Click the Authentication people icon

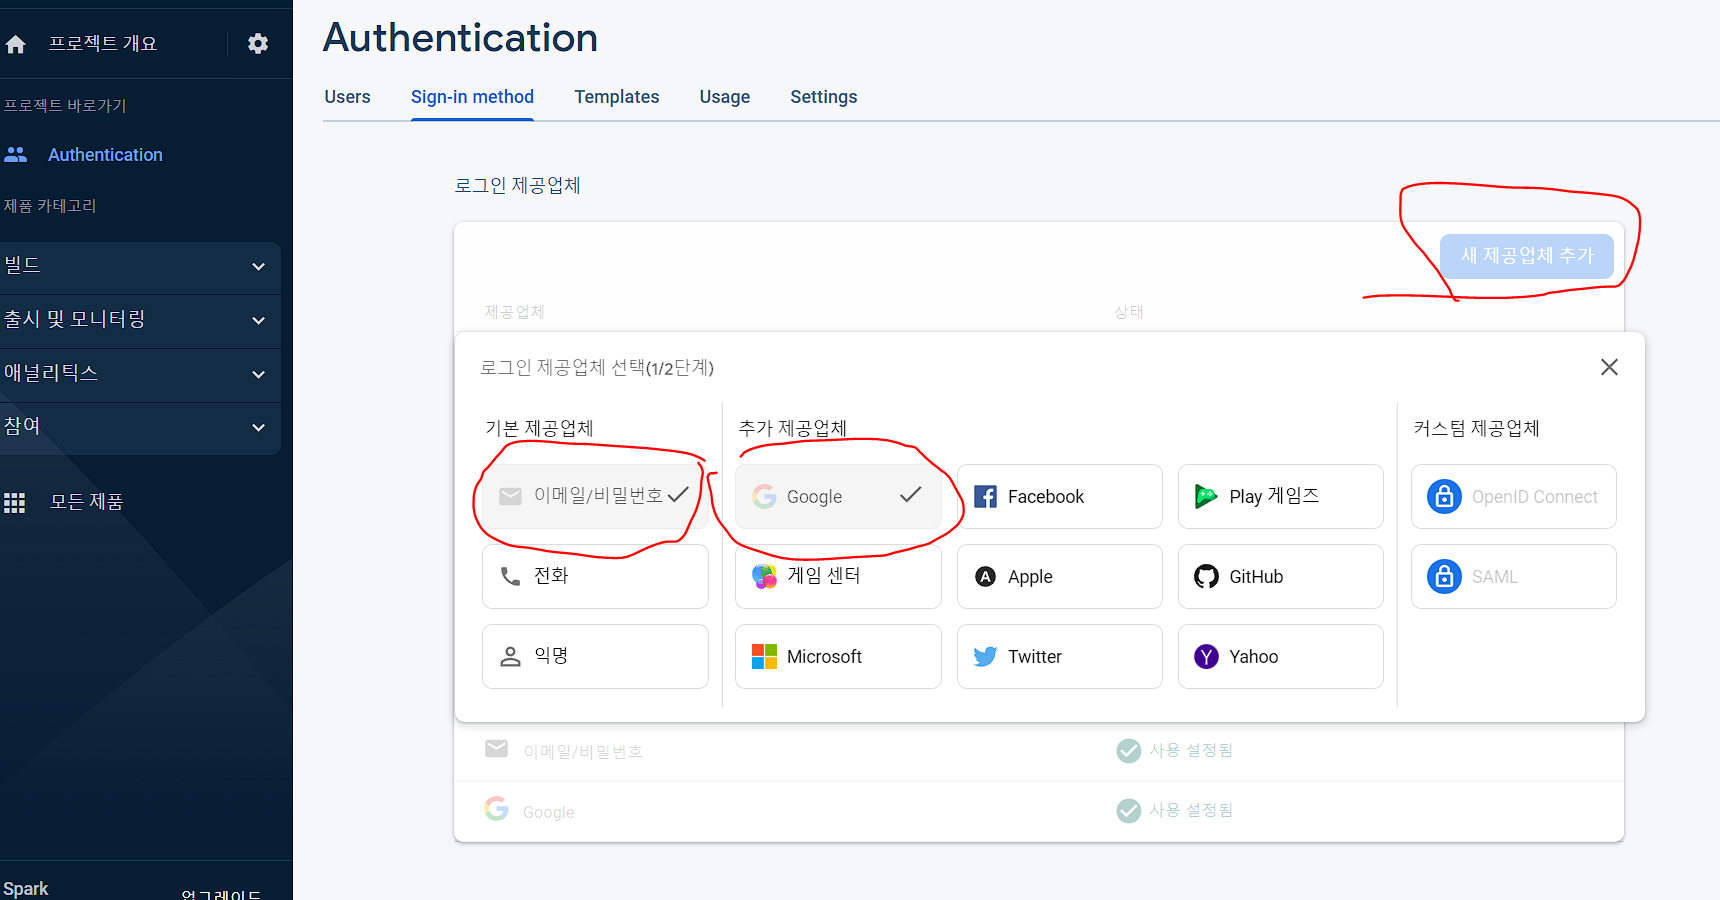16,155
